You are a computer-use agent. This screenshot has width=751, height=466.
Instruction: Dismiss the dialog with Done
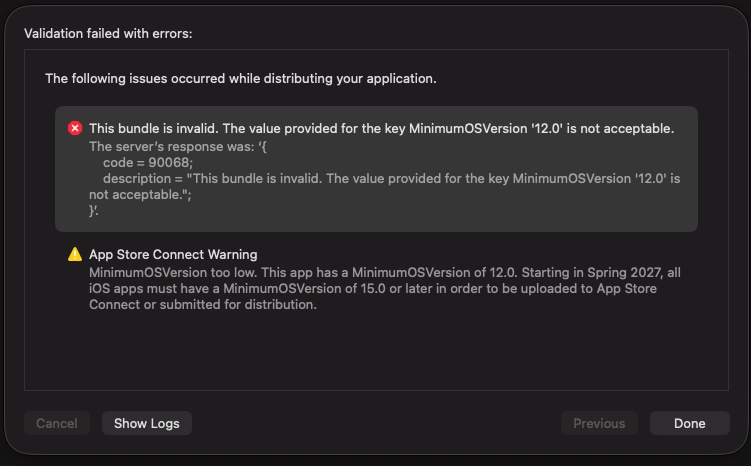point(689,423)
